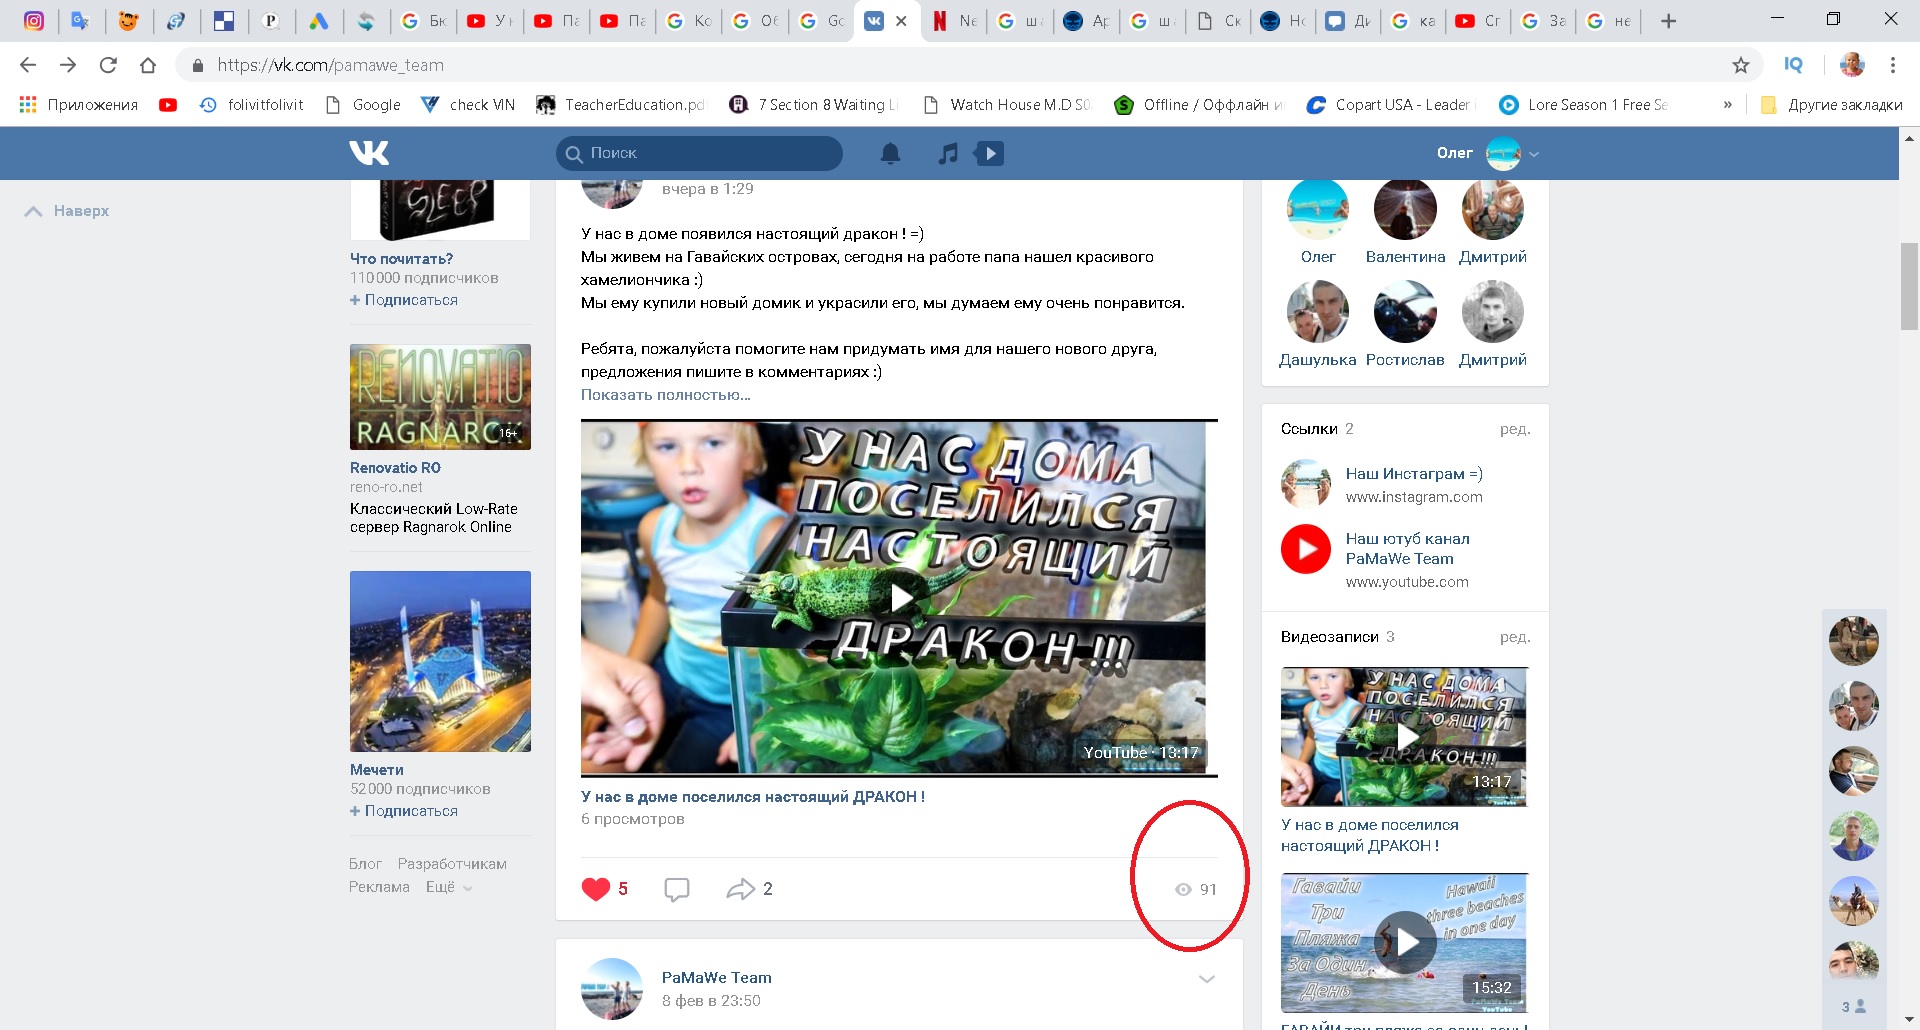The height and width of the screenshot is (1030, 1920).
Task: Click Показать полностью link
Action: tap(666, 395)
